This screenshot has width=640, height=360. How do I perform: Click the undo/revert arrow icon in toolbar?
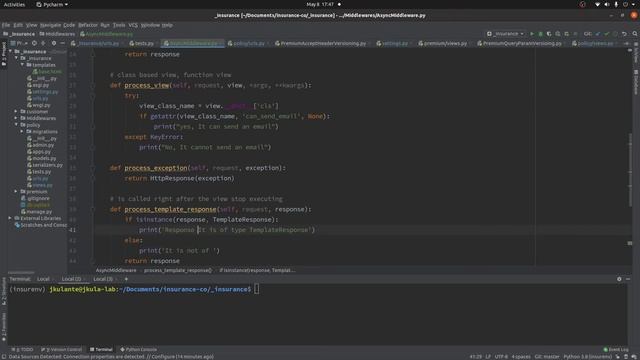[x=624, y=34]
